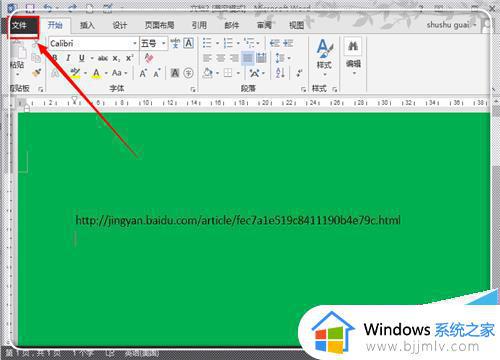Apply superscript formatting
Image resolution: width=500 pixels, height=360 pixels.
(129, 58)
